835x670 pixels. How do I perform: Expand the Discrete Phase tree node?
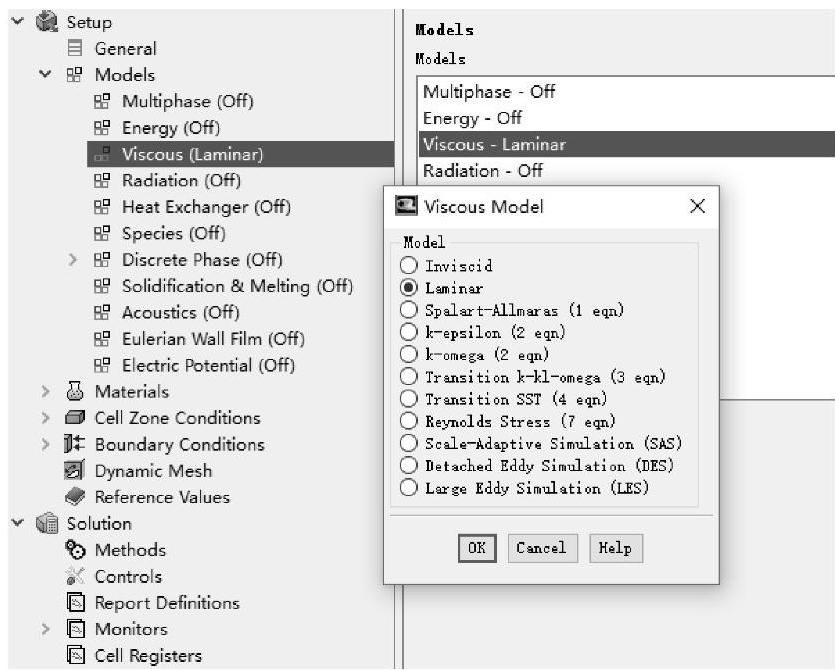73,260
